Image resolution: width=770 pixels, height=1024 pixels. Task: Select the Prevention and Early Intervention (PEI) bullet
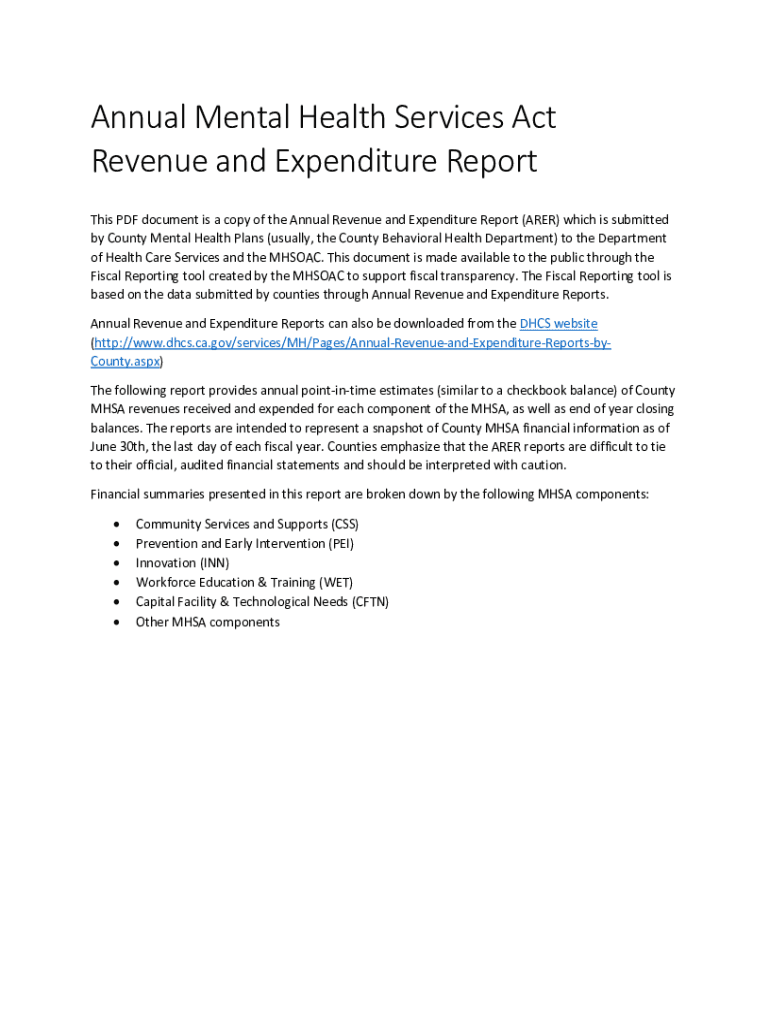point(244,544)
